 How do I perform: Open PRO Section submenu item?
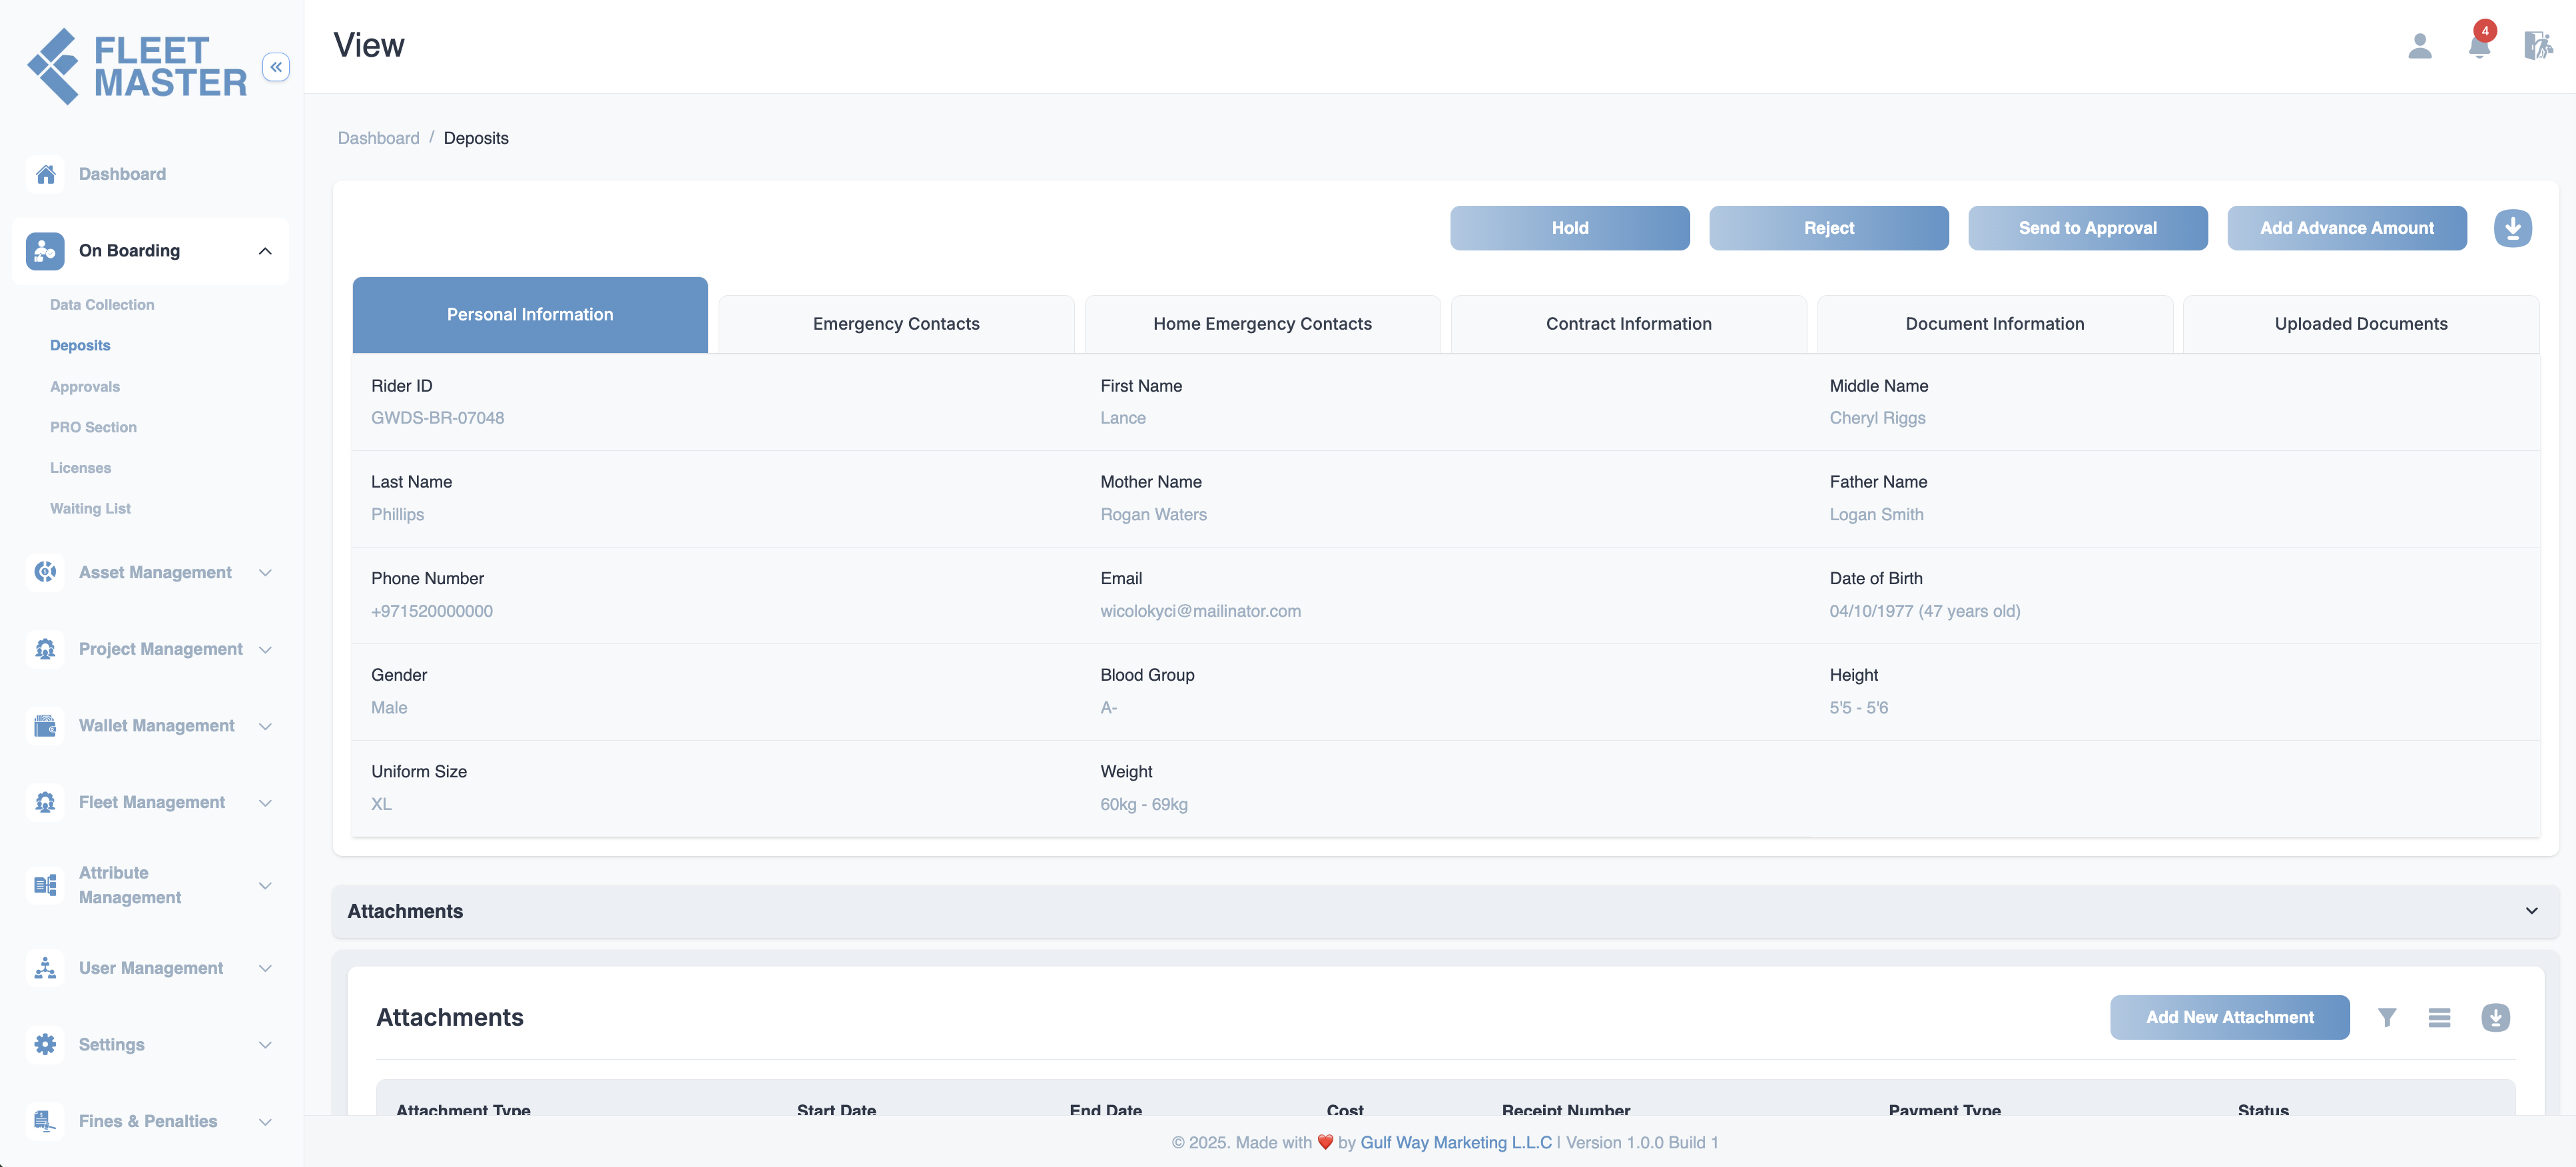(93, 427)
